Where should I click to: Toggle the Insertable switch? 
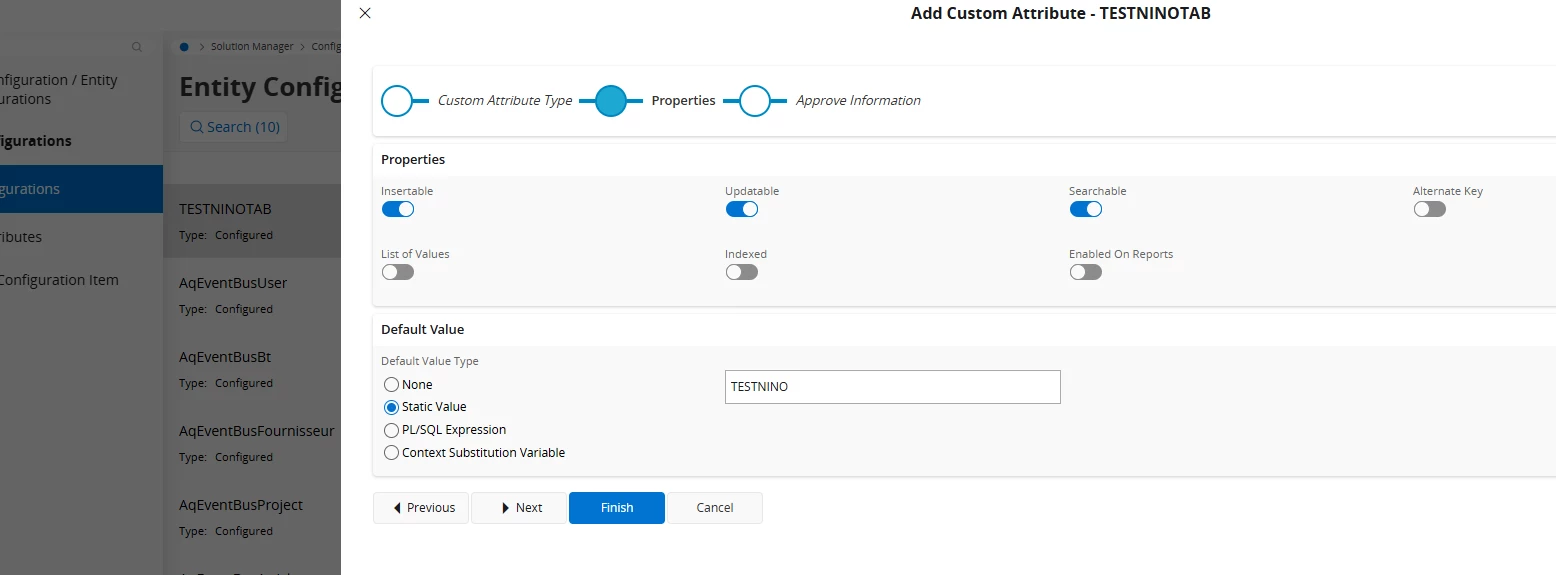point(397,209)
